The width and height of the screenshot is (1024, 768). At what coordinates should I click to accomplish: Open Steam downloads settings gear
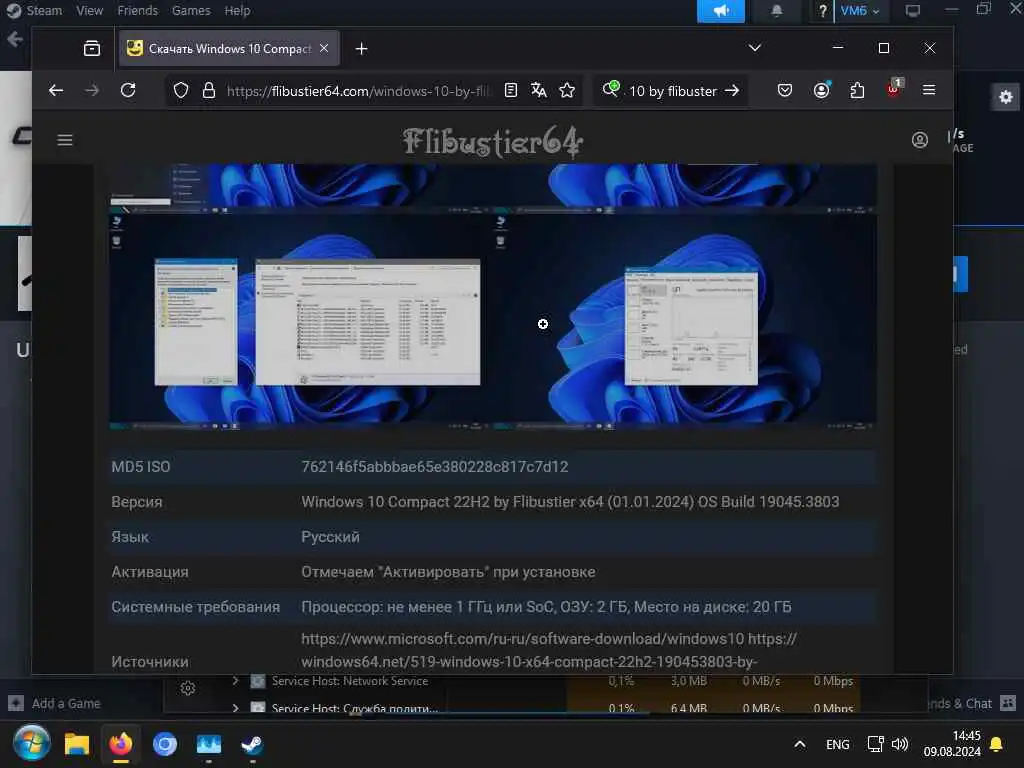click(x=1006, y=97)
